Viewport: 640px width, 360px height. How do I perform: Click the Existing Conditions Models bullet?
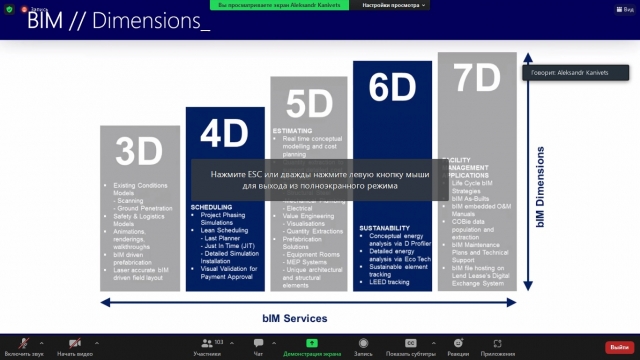pyautogui.click(x=140, y=189)
